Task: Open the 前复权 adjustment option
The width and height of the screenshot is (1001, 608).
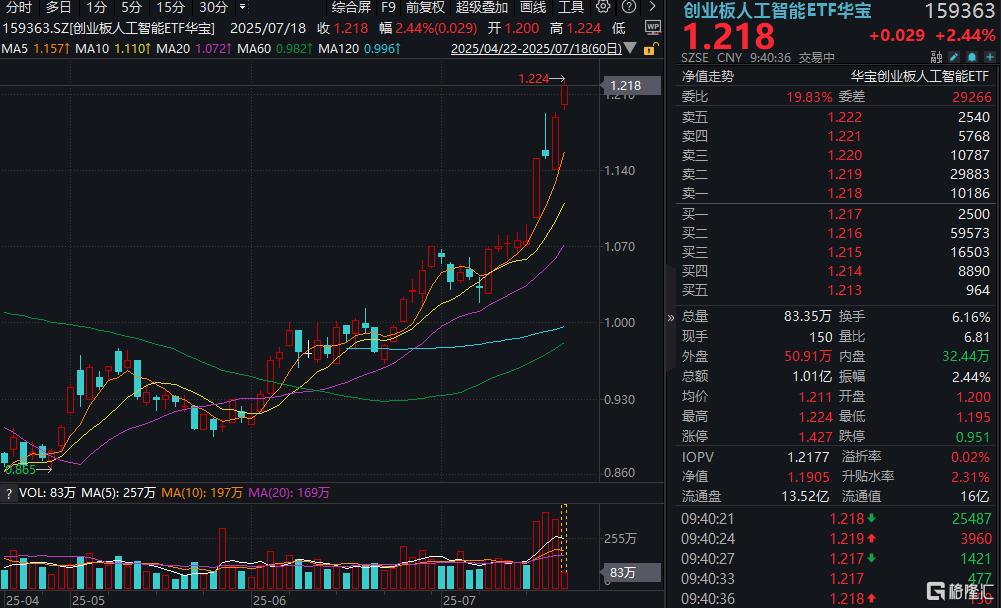Action: coord(425,7)
